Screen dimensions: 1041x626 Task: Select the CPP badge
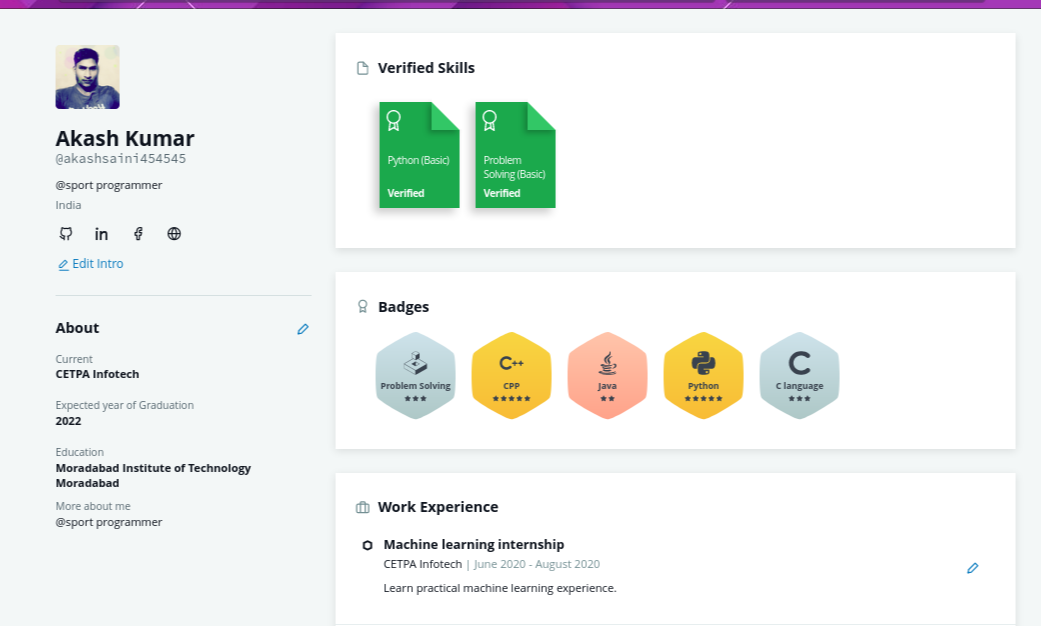511,376
